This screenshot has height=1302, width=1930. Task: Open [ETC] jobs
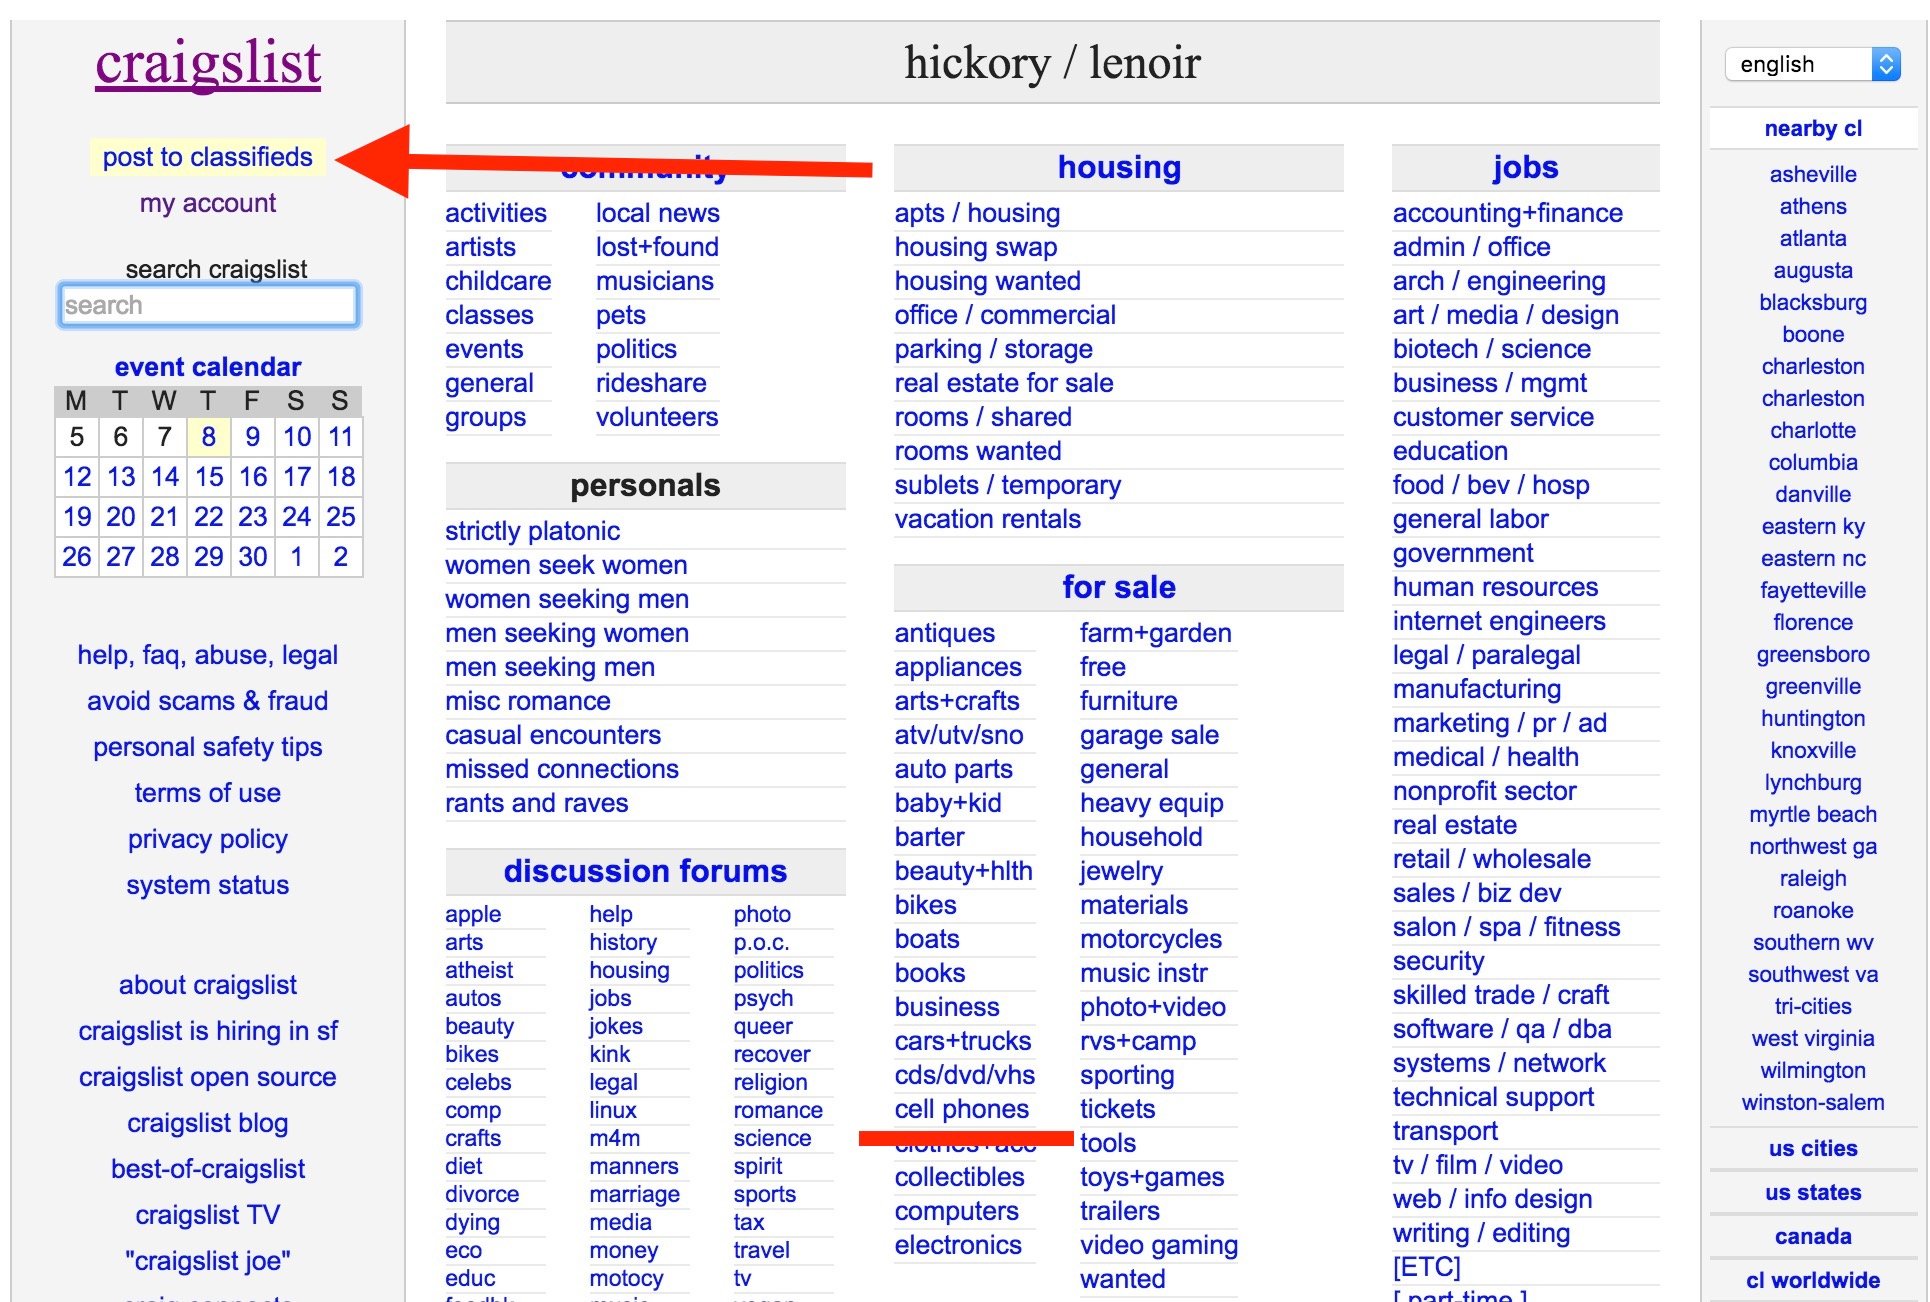pos(1427,1267)
